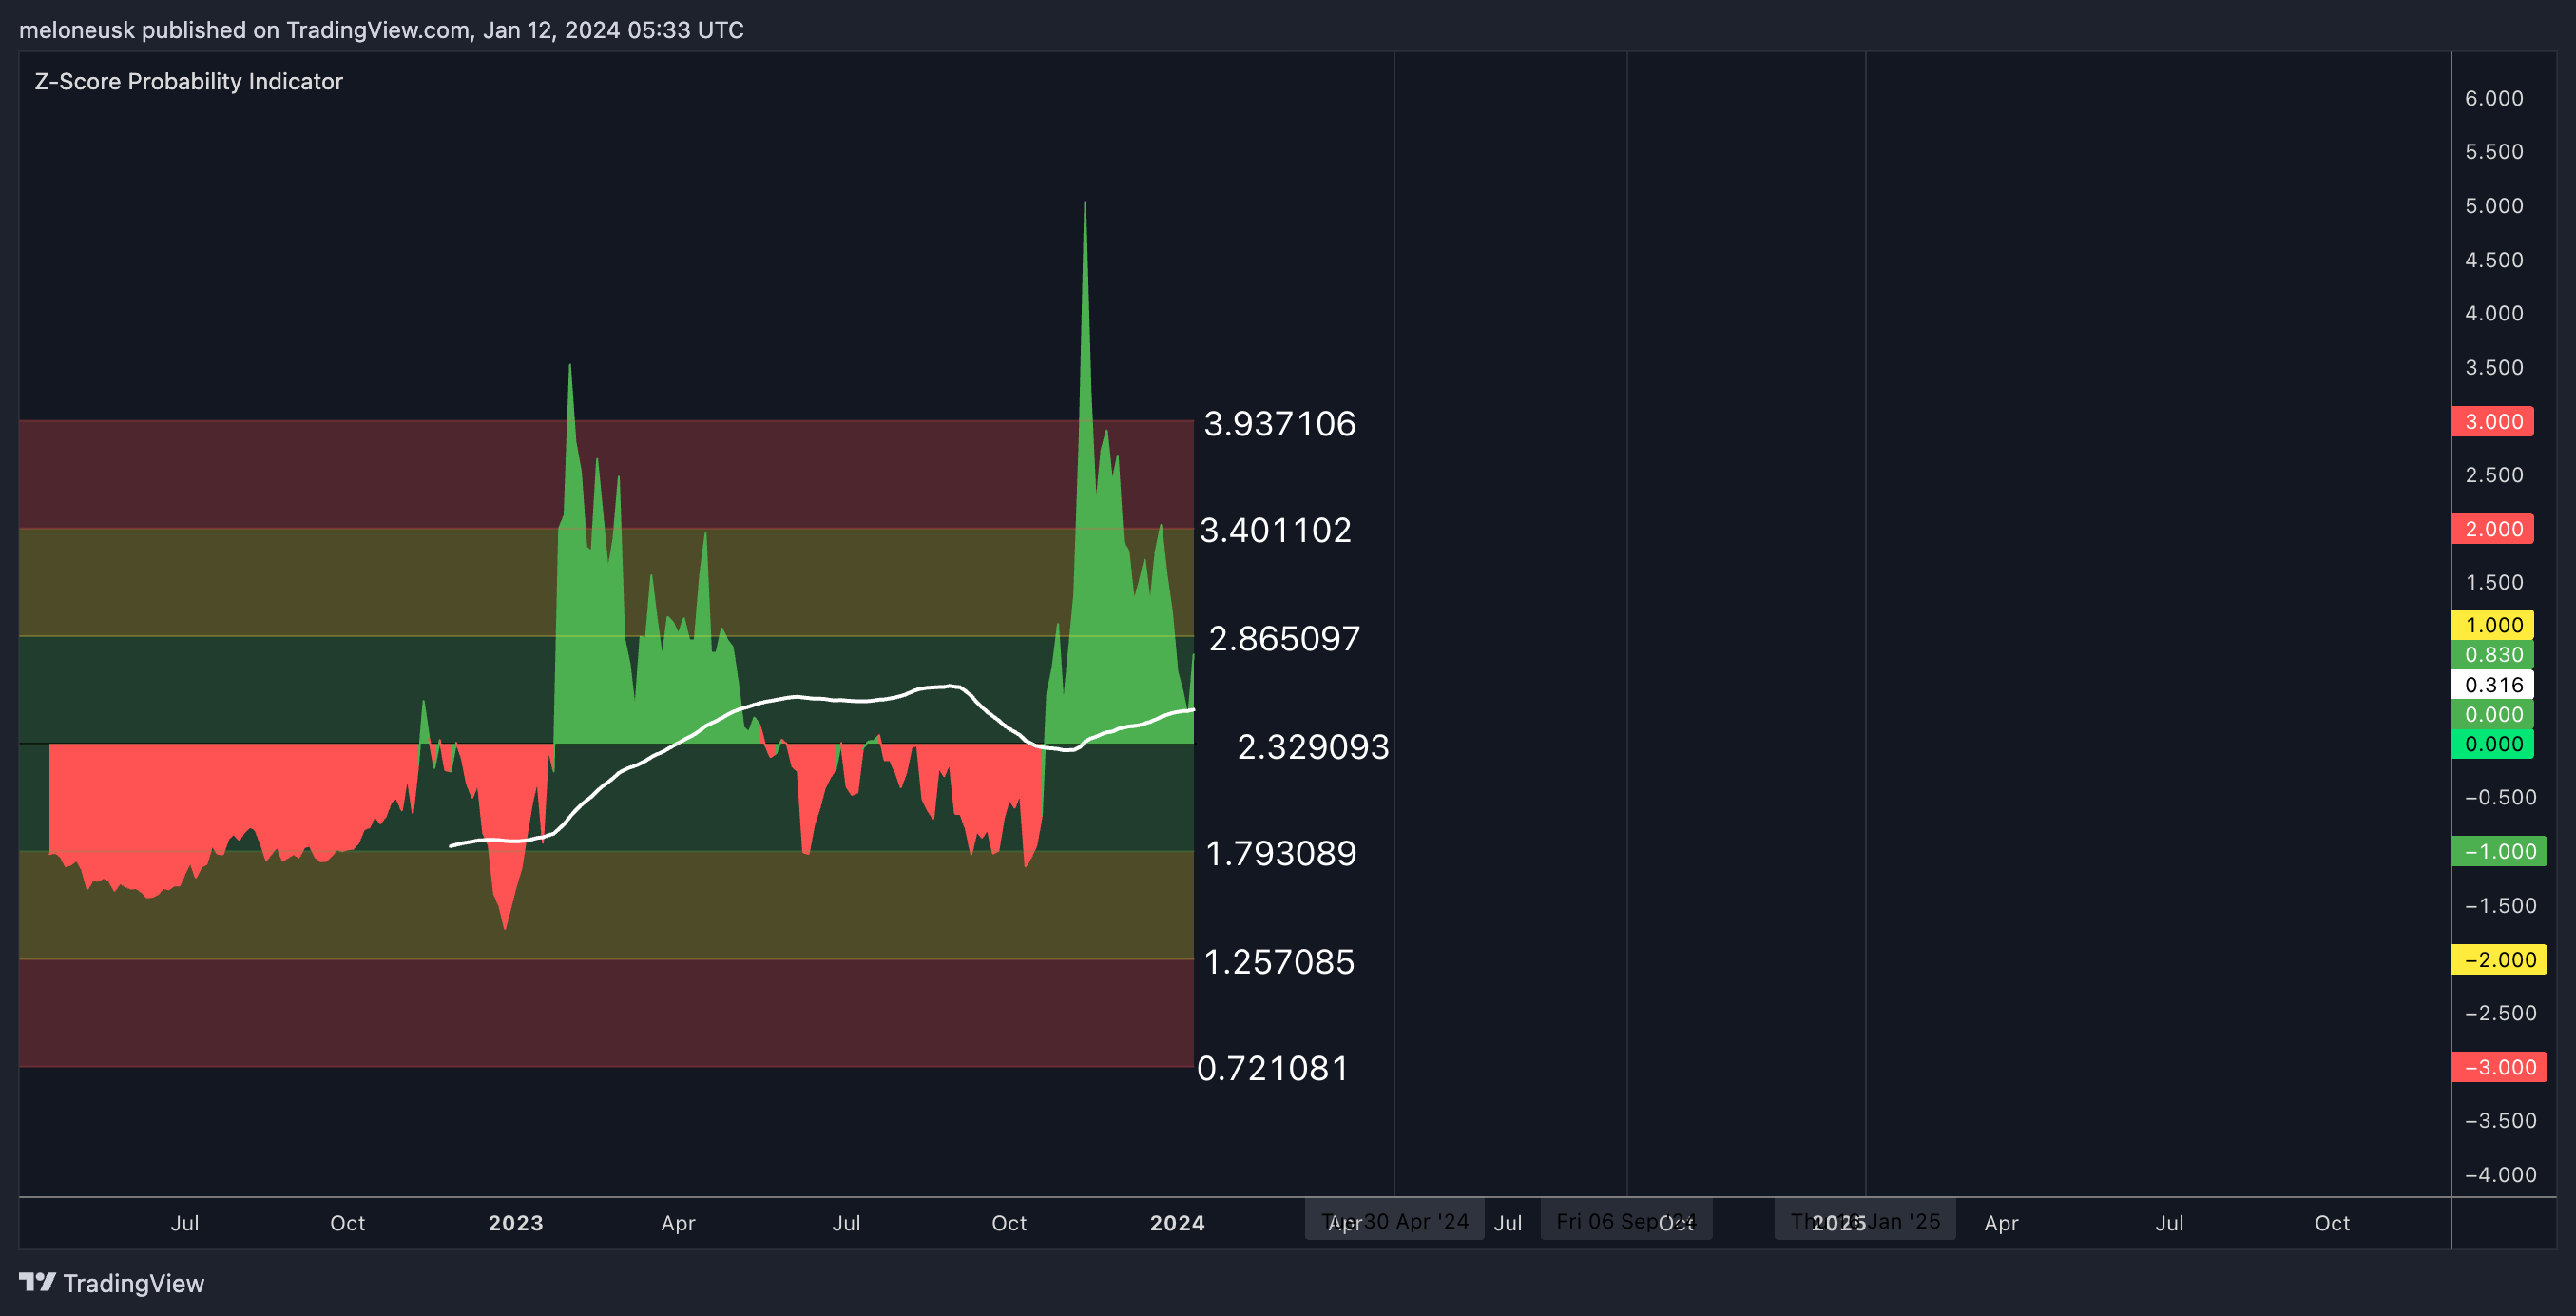Click the Jan '25 date marker

coord(1865,1221)
